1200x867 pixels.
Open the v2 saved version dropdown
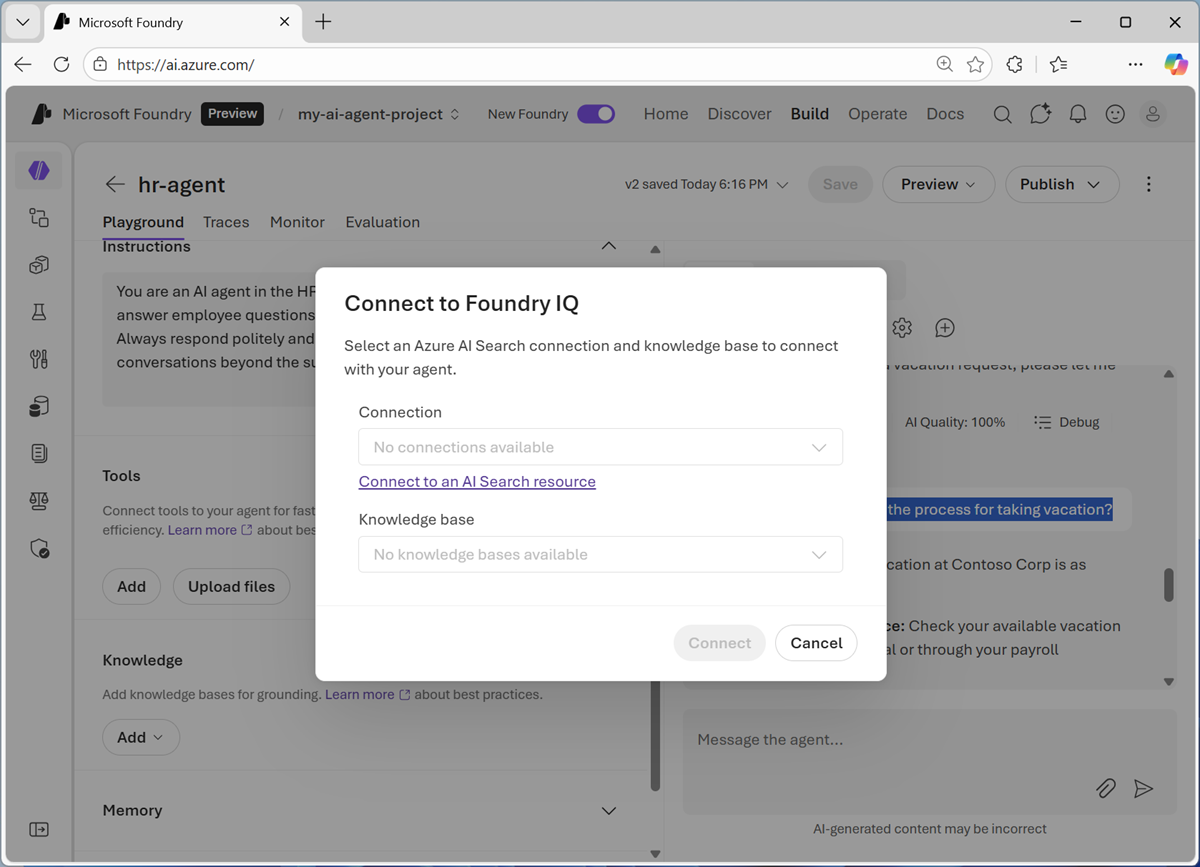coord(707,184)
